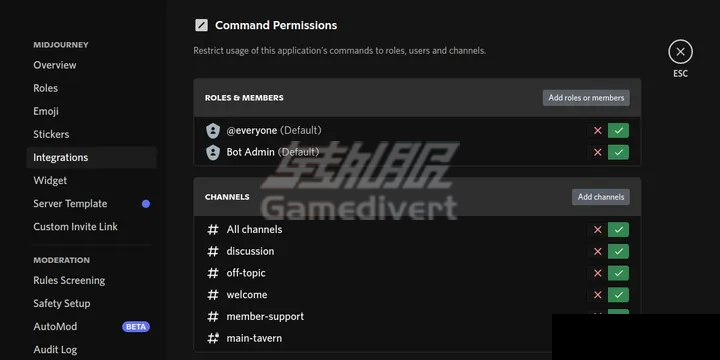
Task: Click the Server Template blue notification dot
Action: (x=146, y=204)
